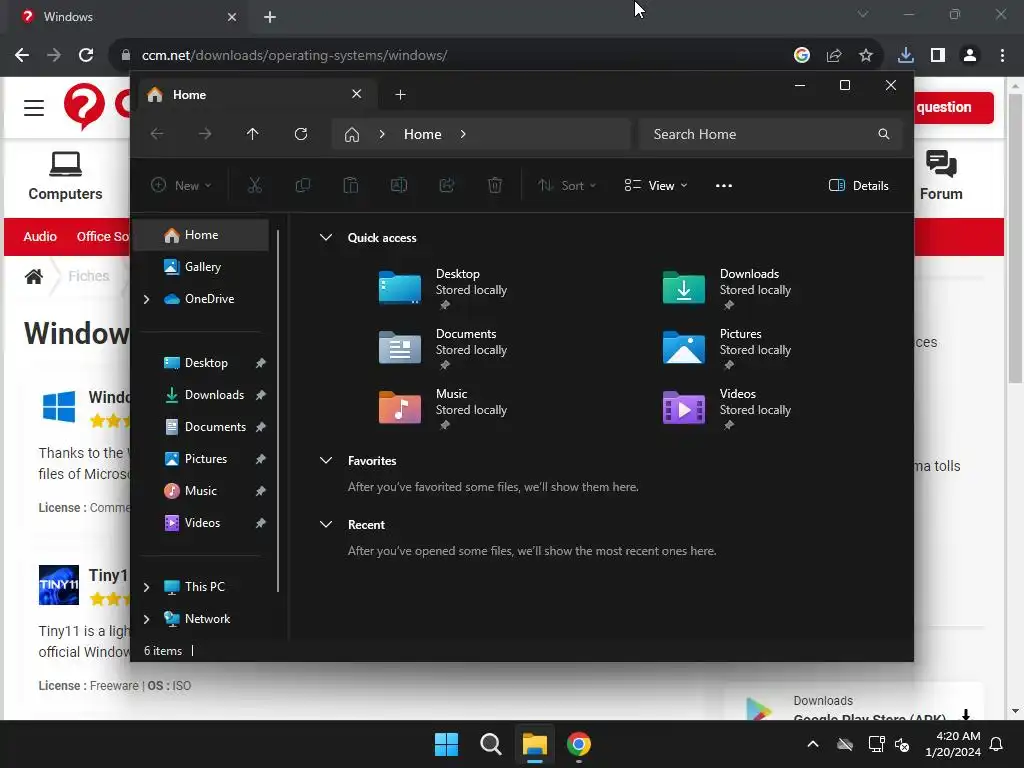Click the Copy icon in File Explorer toolbar
The height and width of the screenshot is (768, 1024).
[302, 185]
